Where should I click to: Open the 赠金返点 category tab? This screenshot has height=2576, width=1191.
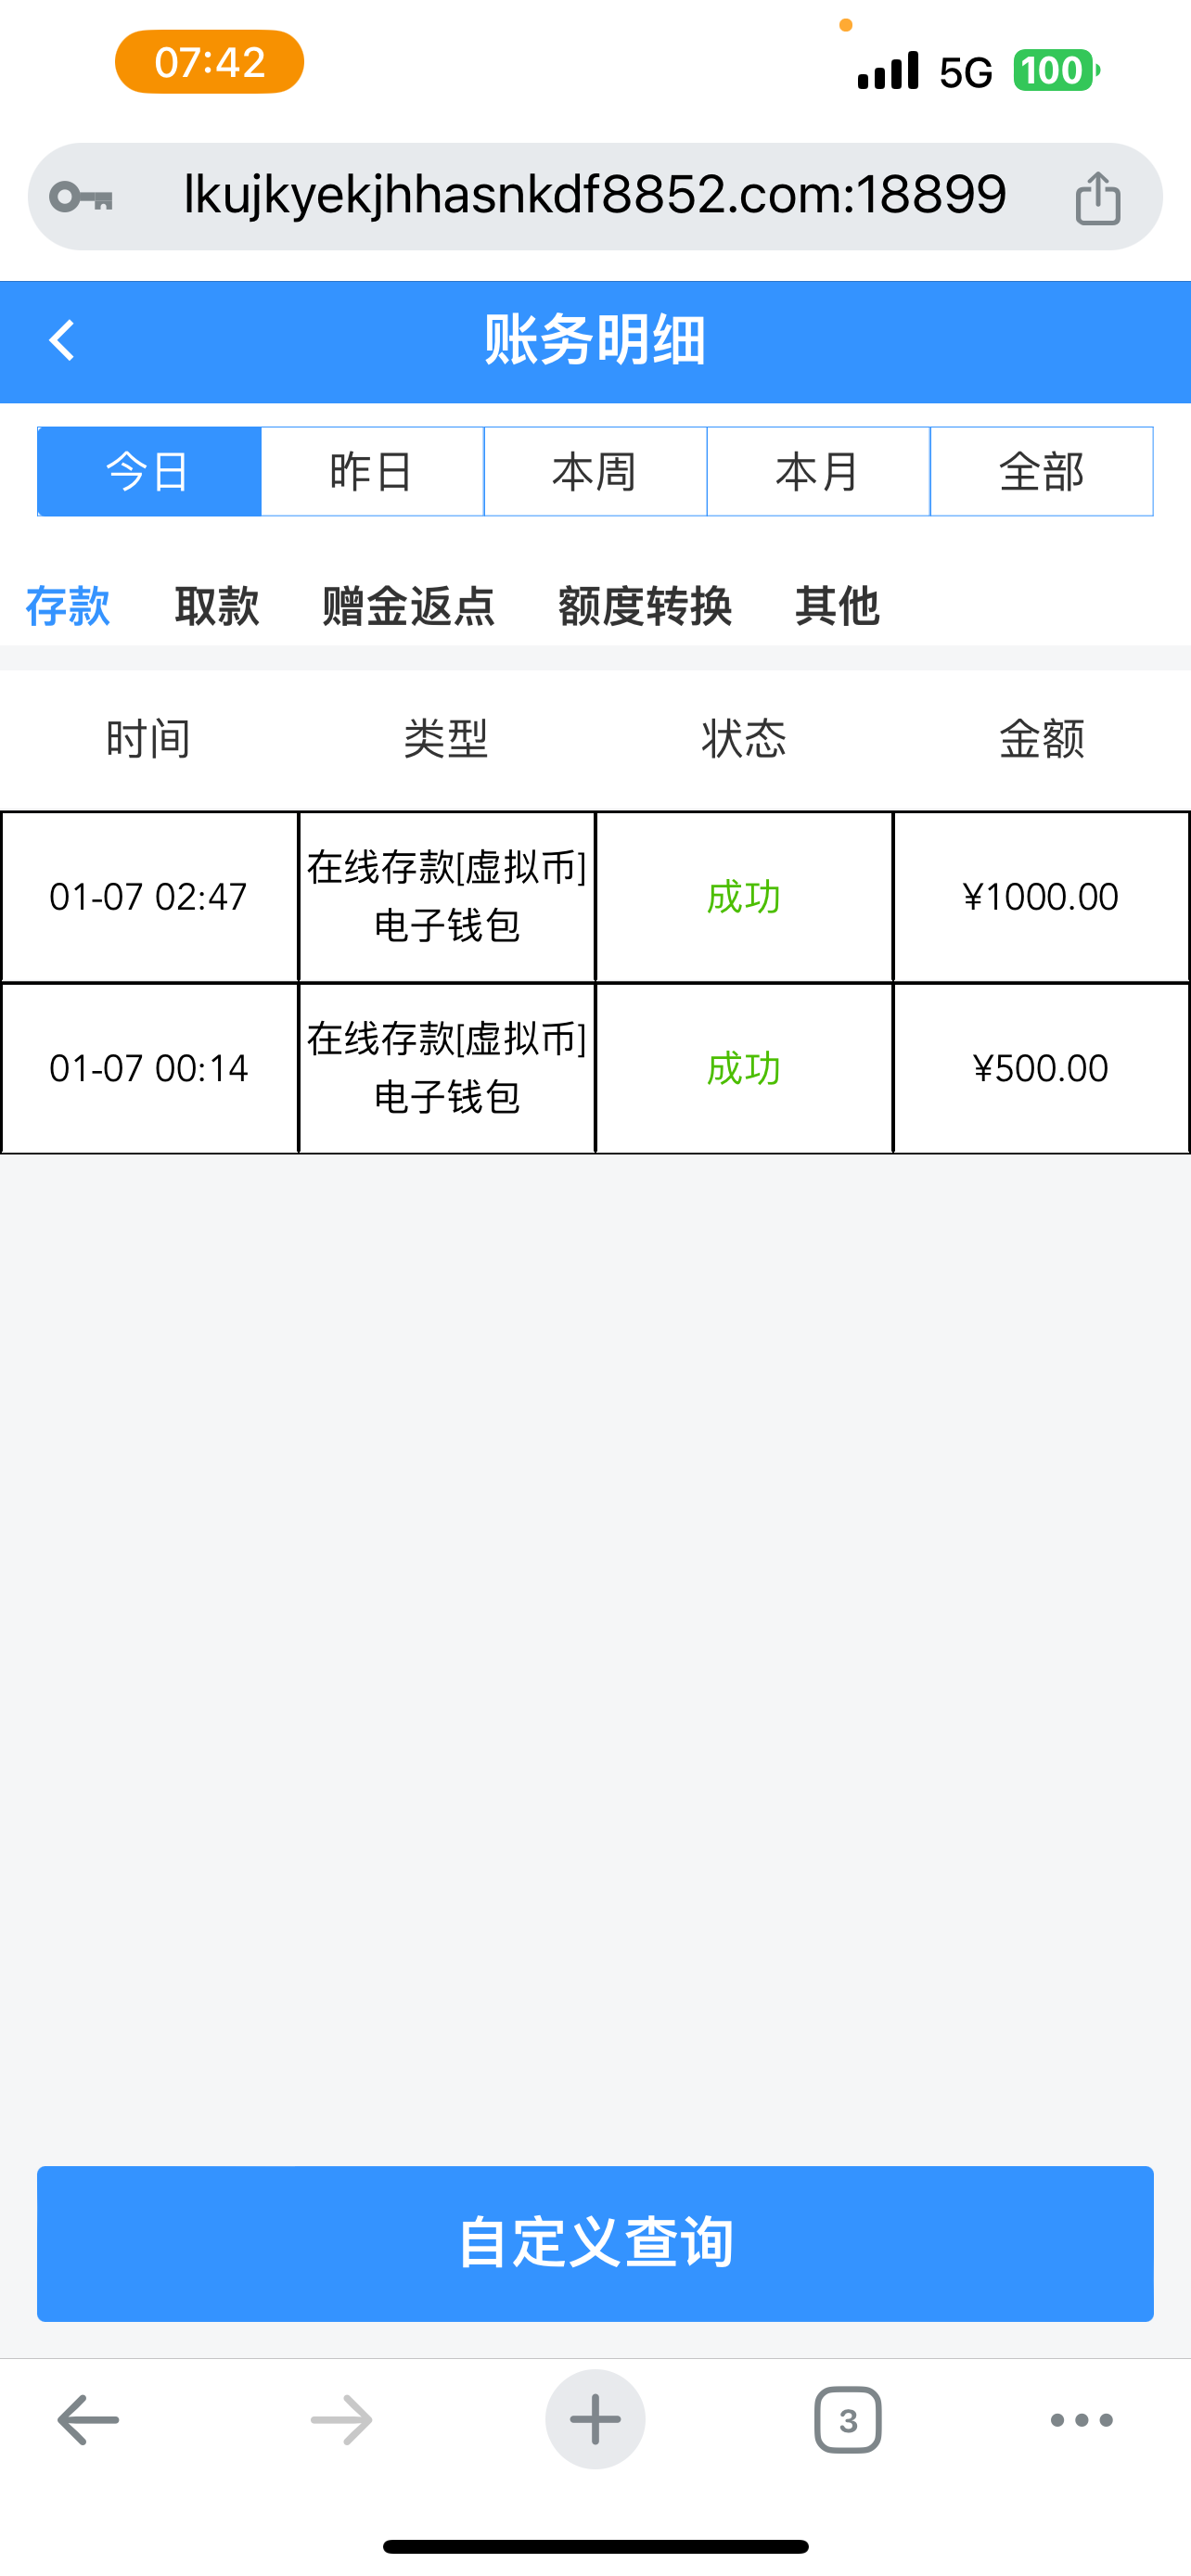(x=408, y=606)
